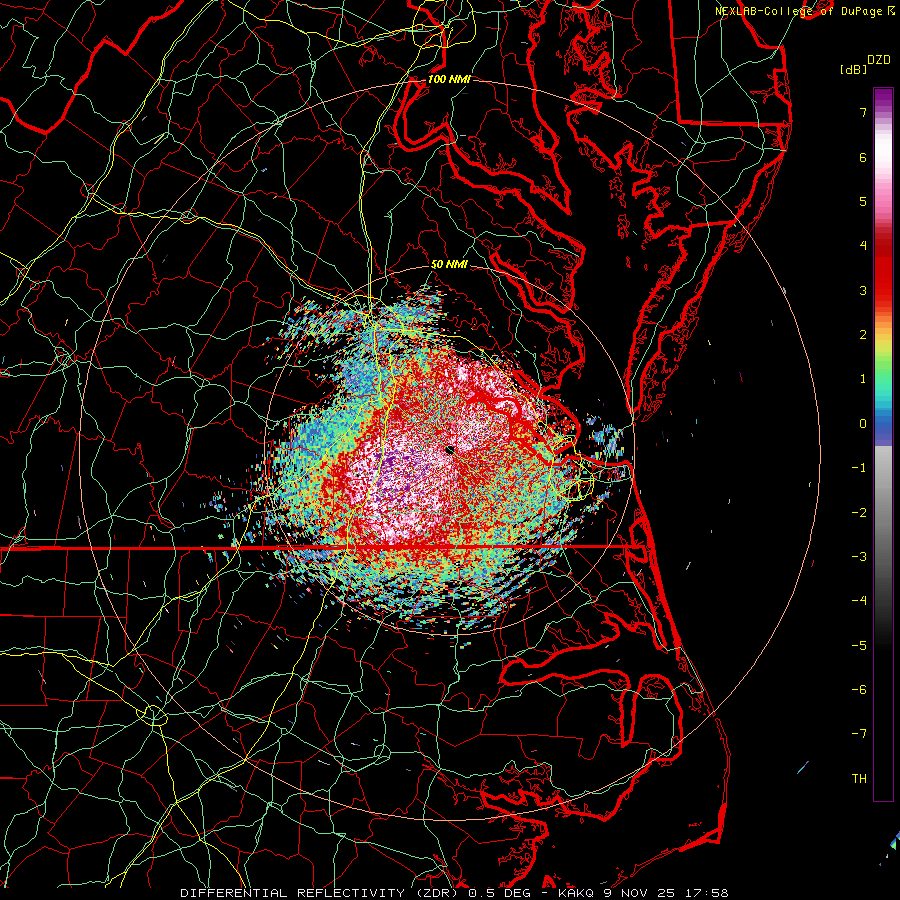Click the red section of the color bar
Screen dimensions: 900x900
[x=883, y=270]
